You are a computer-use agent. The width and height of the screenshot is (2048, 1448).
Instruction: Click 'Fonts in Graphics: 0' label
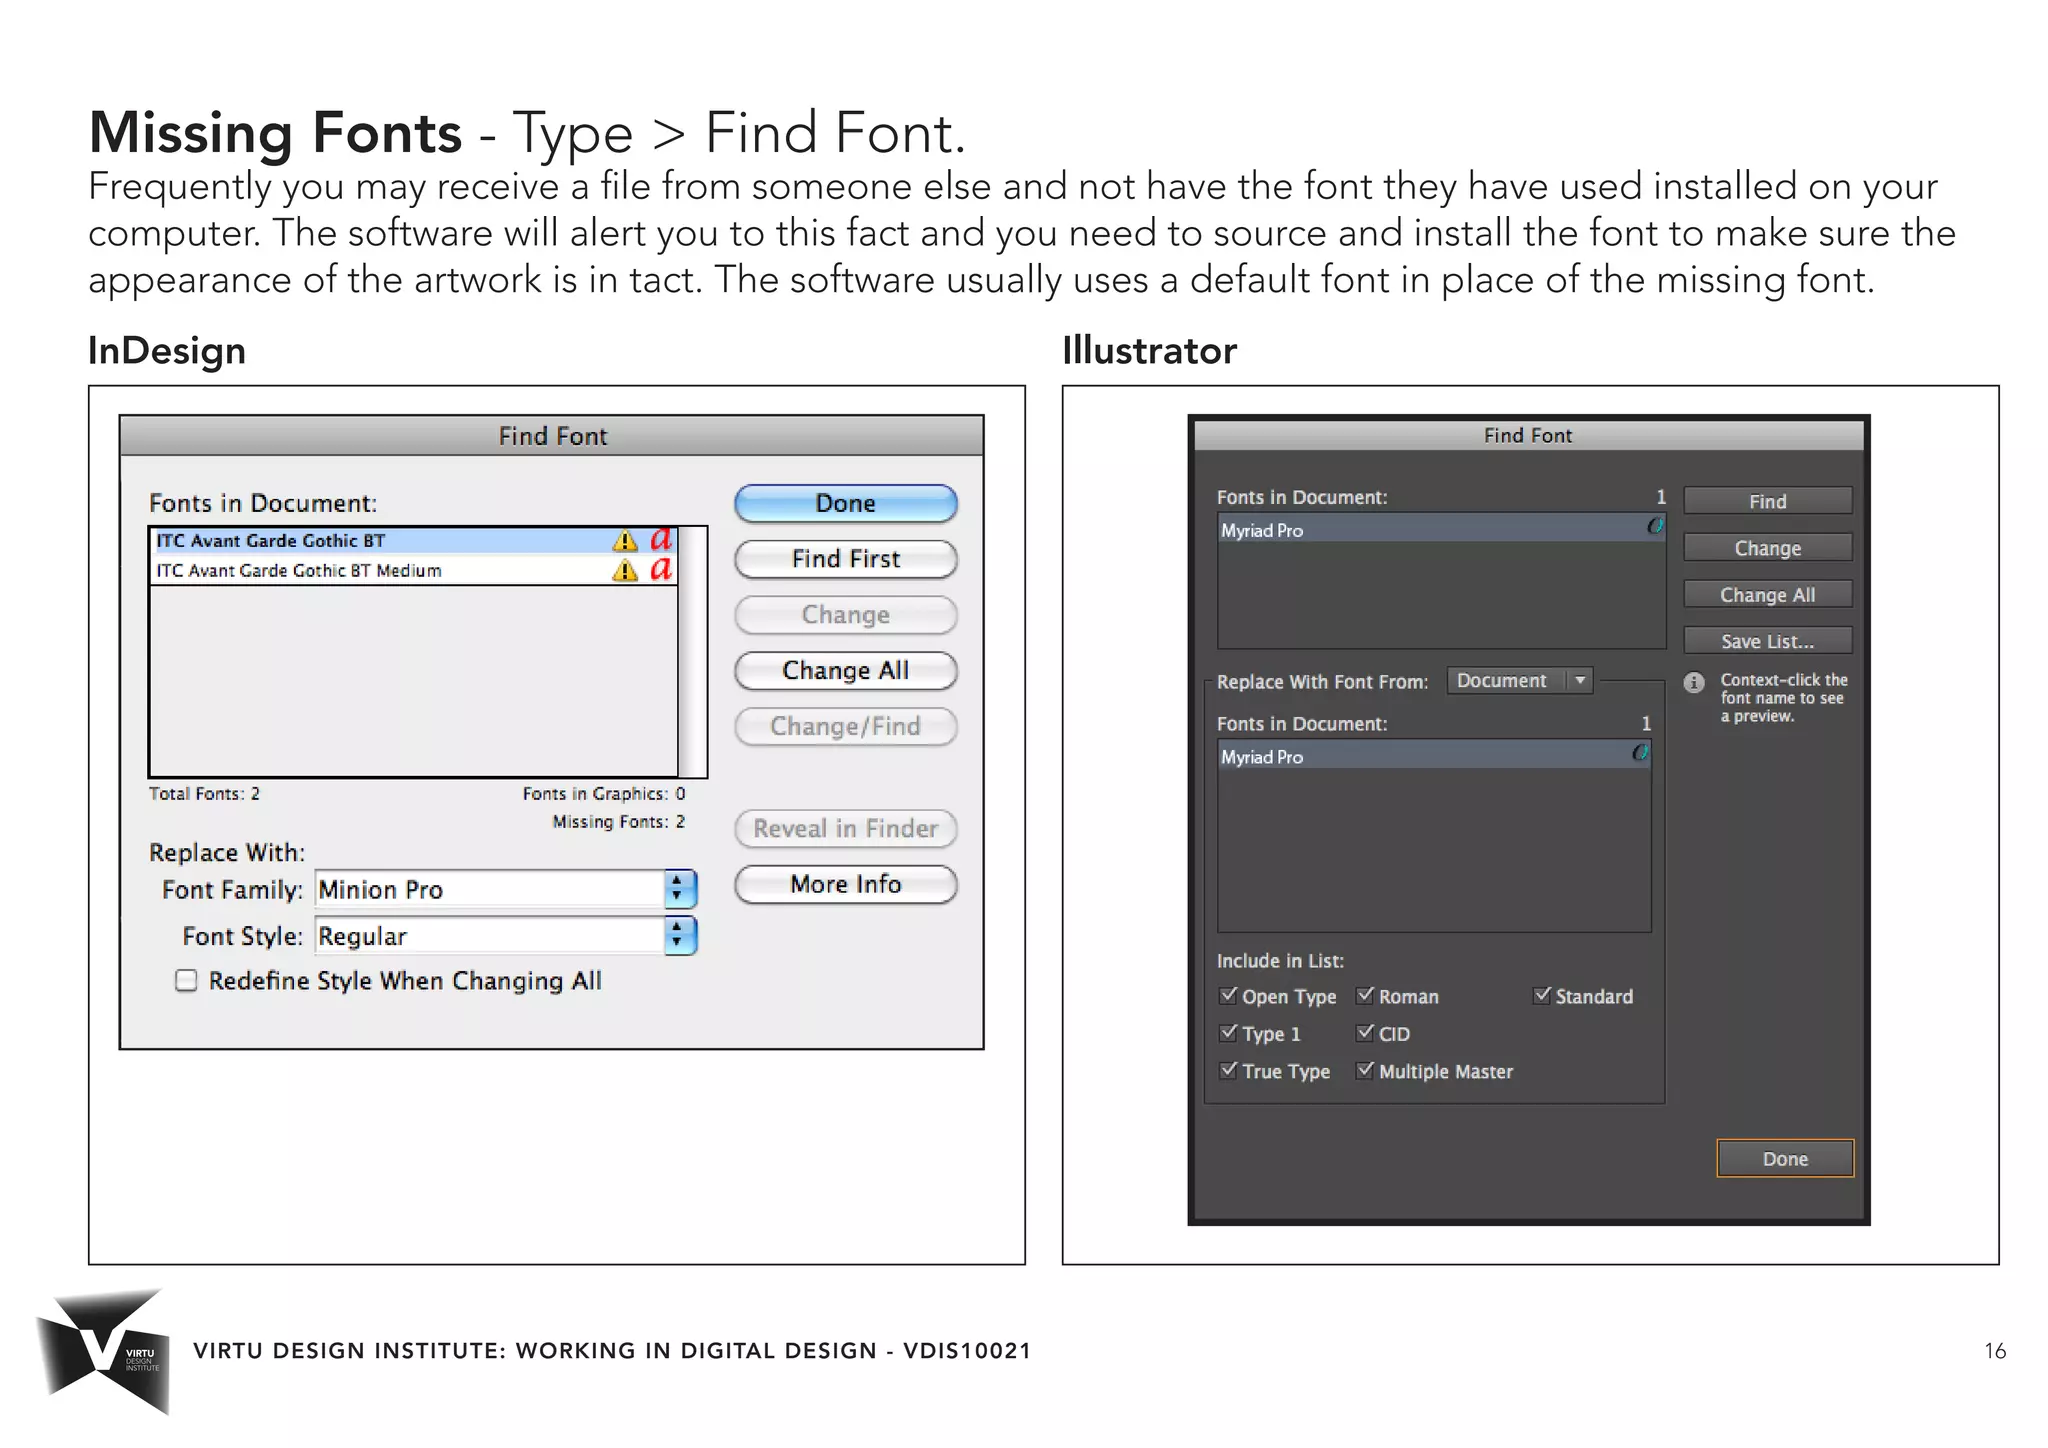(x=603, y=794)
